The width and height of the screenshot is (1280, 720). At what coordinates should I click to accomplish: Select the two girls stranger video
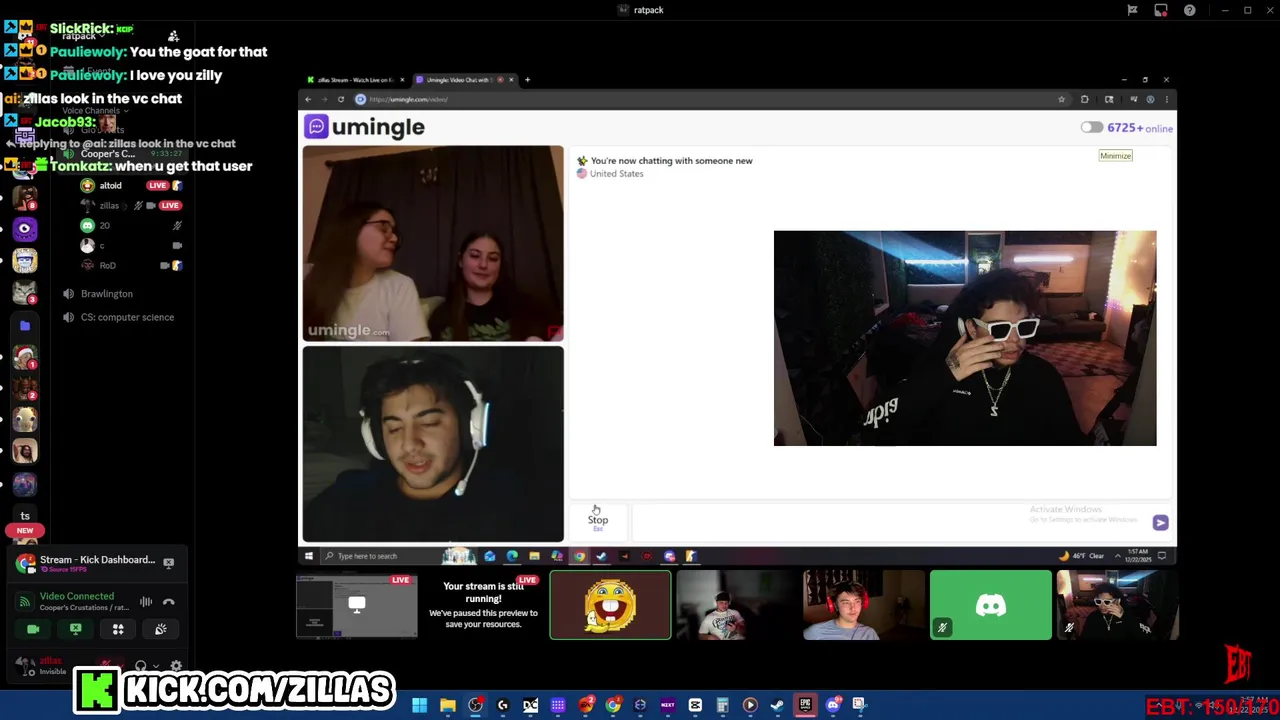pos(433,244)
